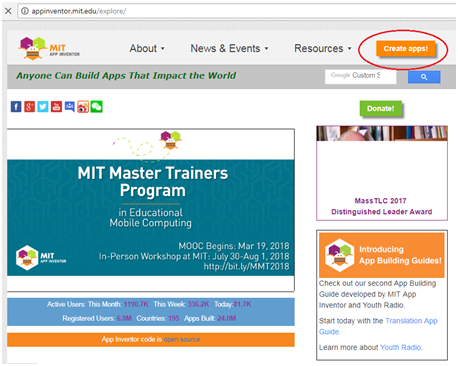Click the MIT App Inventor logo in header

(49, 48)
